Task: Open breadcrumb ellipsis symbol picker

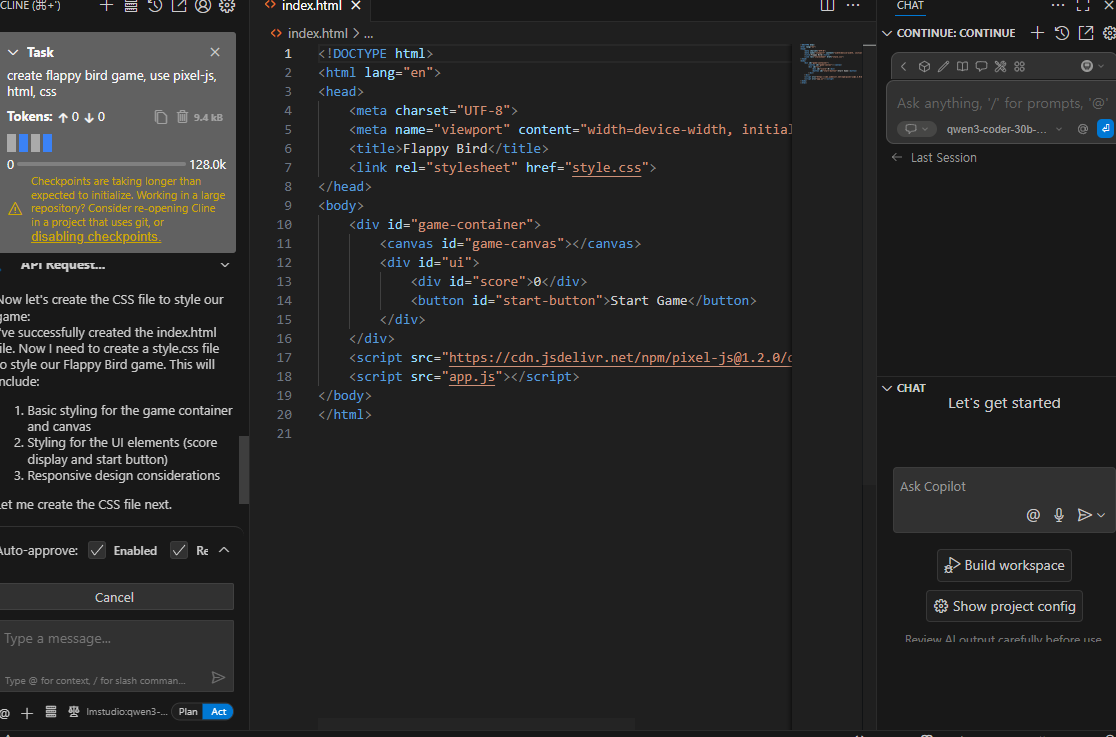Action: point(368,33)
